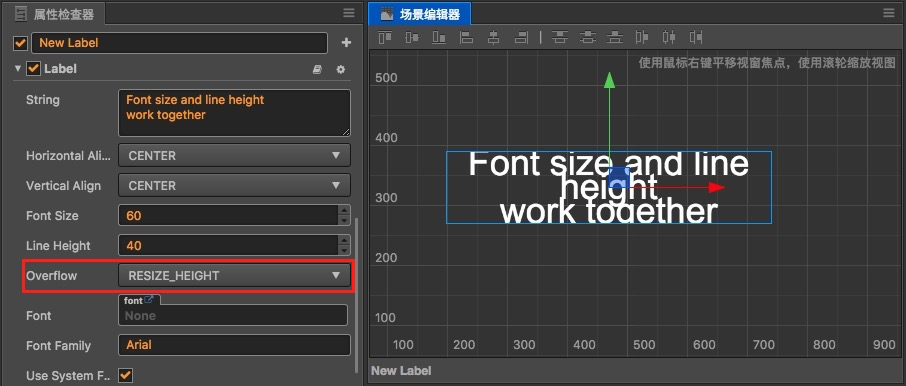
Task: Open the 属性检查器 panel hamburger menu
Action: [348, 13]
